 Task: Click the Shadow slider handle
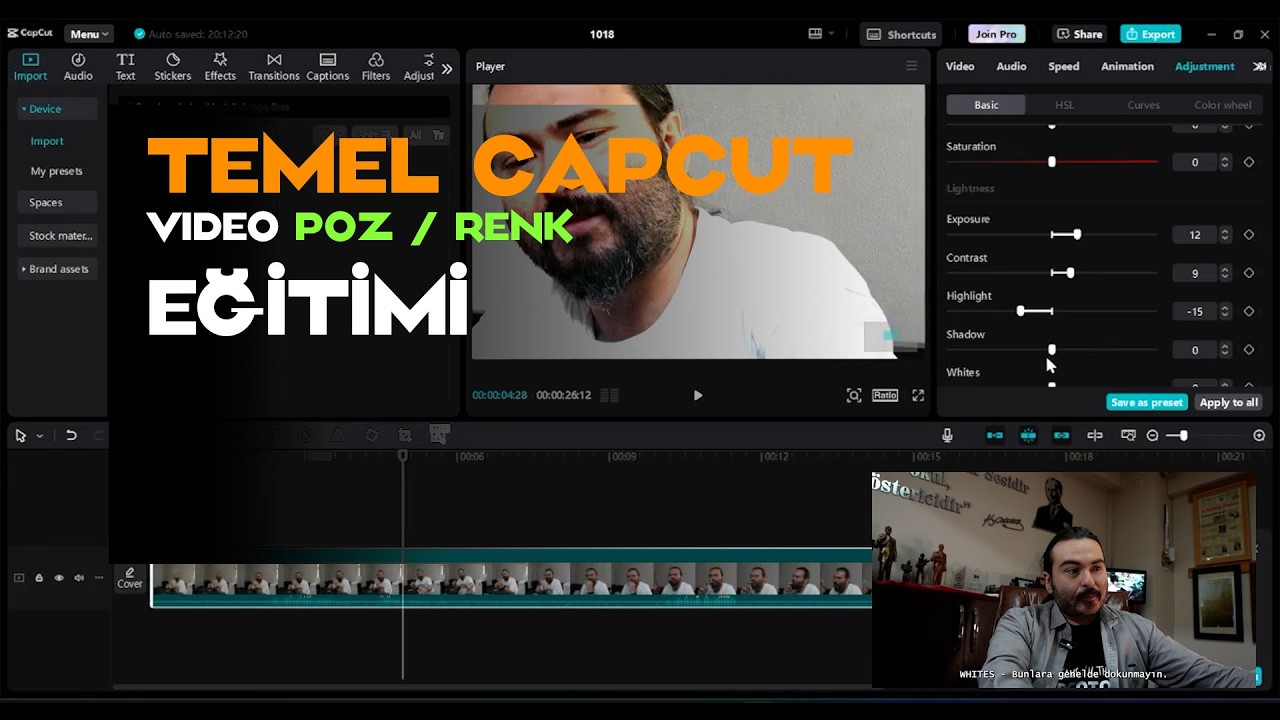pyautogui.click(x=1051, y=350)
